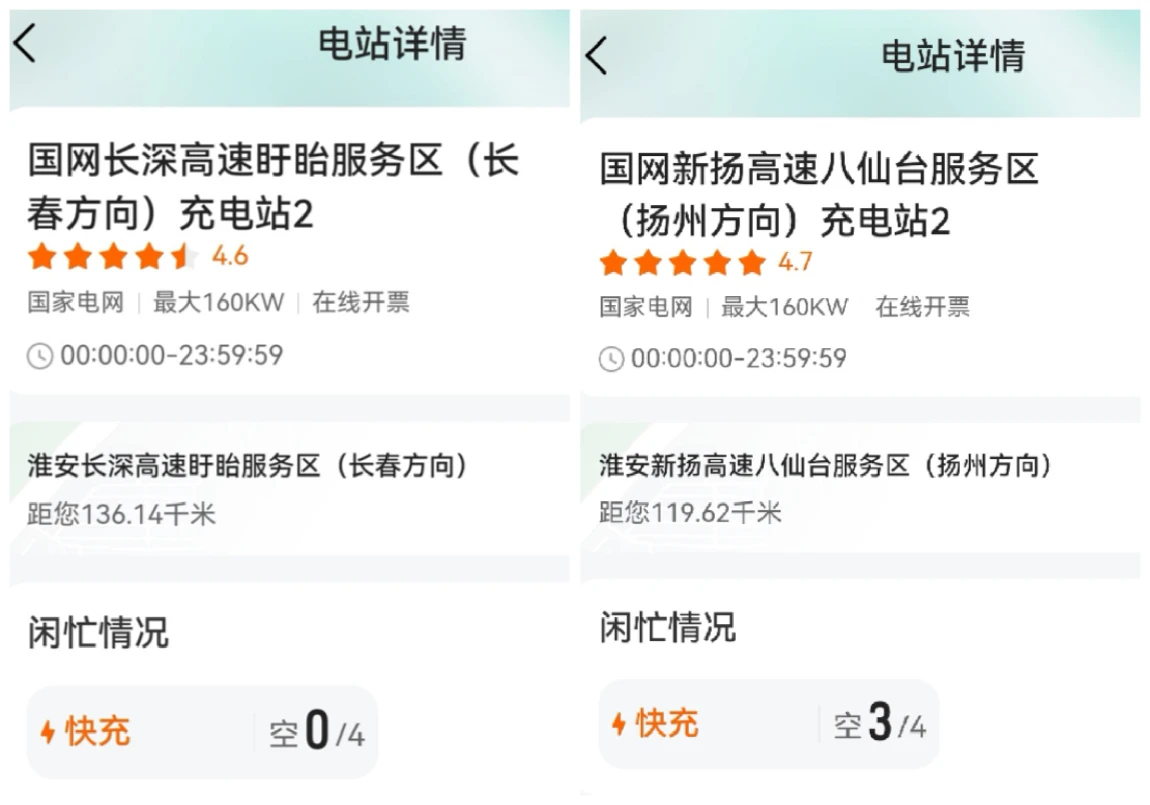Screen dimensions: 1150x805
Task: Open address 淮安新扬高速八仙台服务区（扬州方向）
Action: 825,465
